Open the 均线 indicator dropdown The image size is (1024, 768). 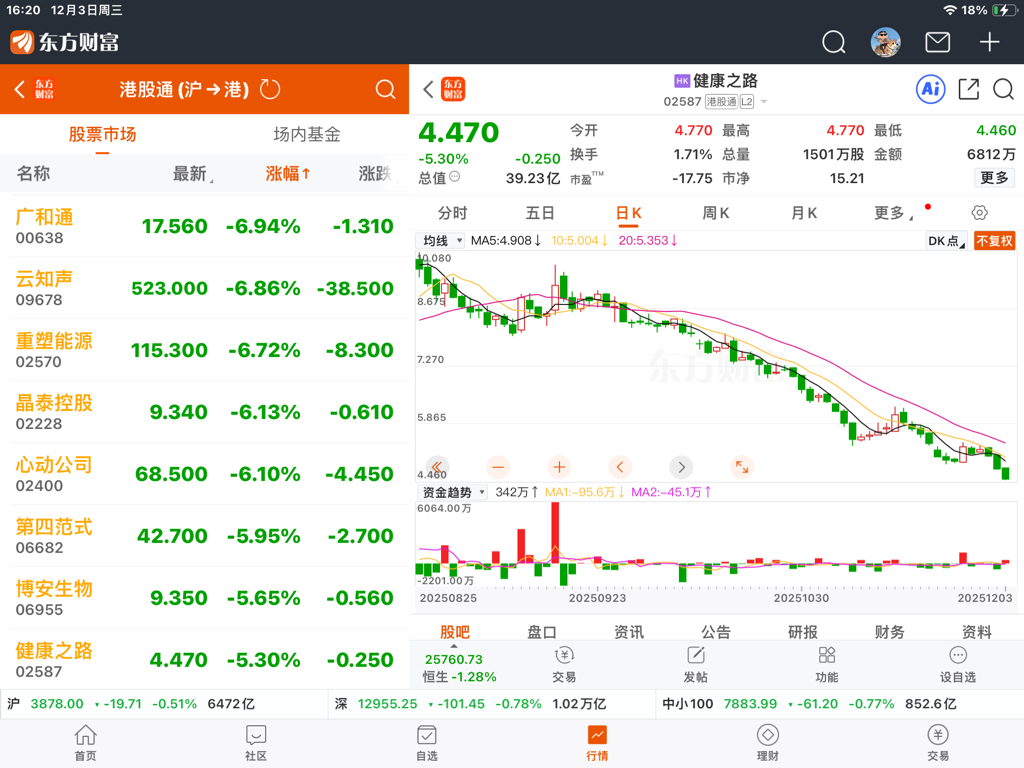coord(442,241)
